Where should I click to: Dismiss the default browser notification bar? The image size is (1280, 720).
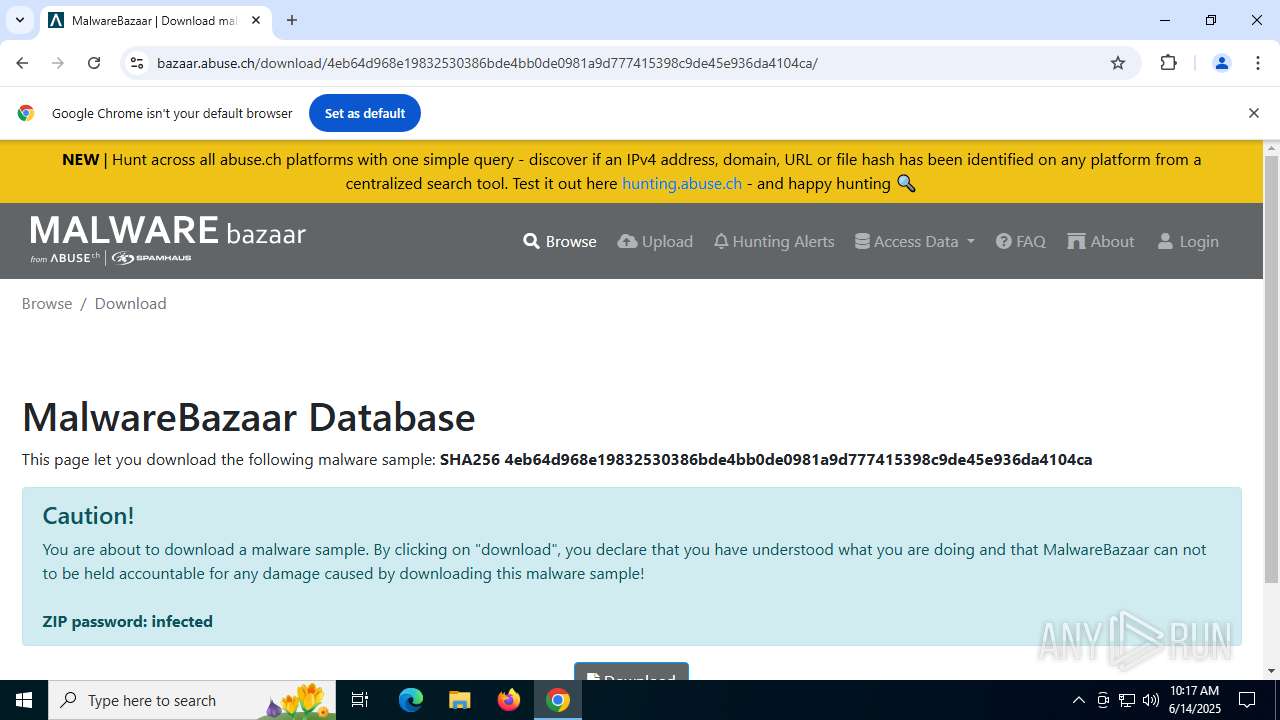1253,113
